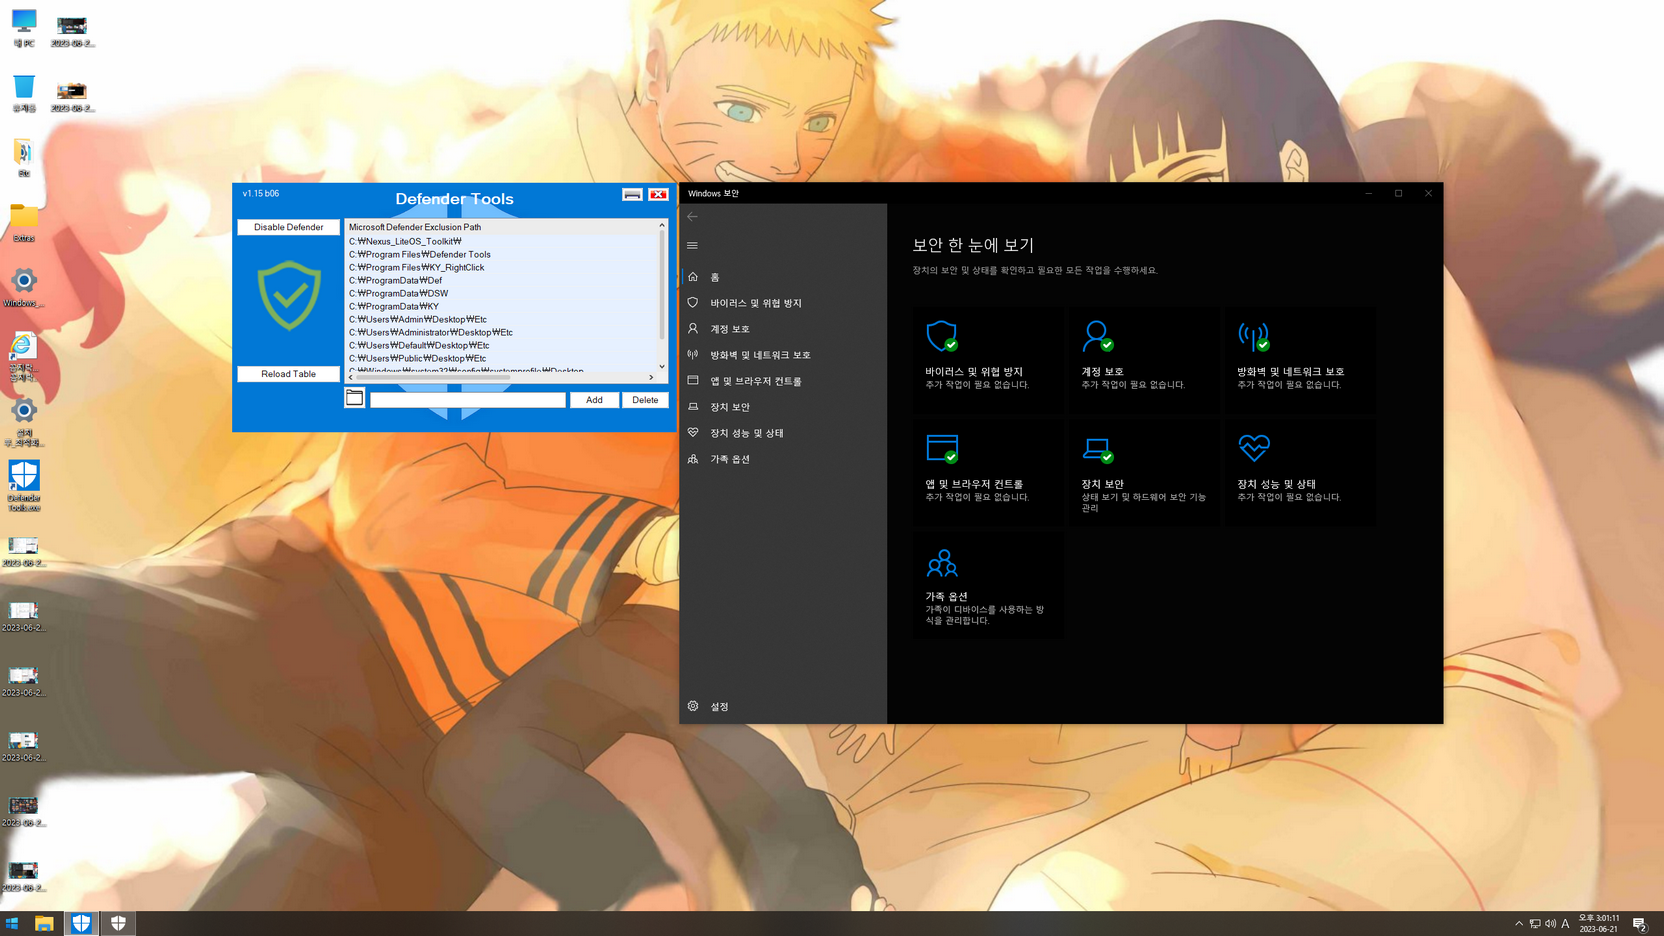
Task: Open the folder browse icon in Defender Tools
Action: 355,398
